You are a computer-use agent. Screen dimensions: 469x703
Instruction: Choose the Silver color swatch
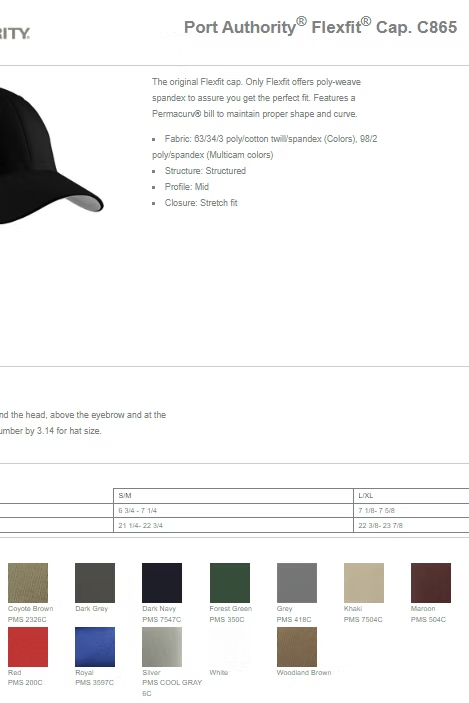162,647
